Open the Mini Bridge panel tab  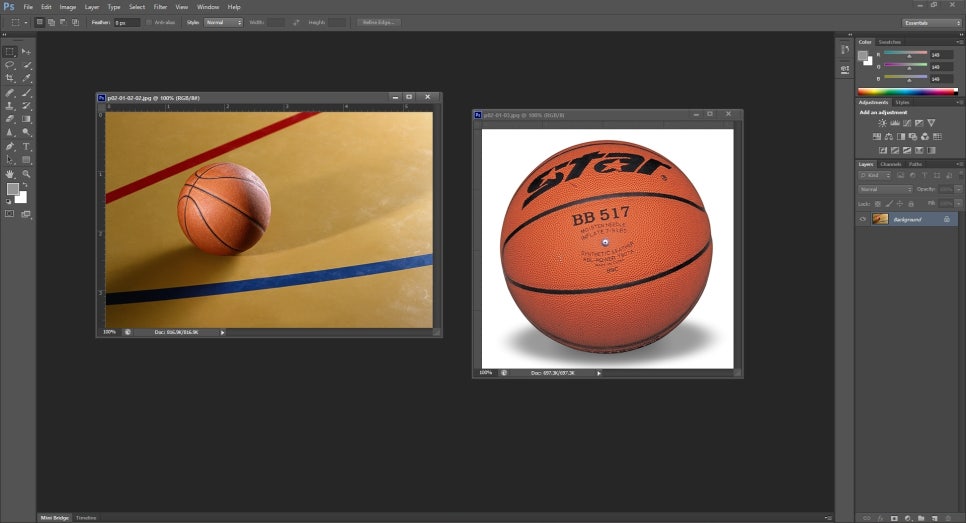pyautogui.click(x=55, y=518)
